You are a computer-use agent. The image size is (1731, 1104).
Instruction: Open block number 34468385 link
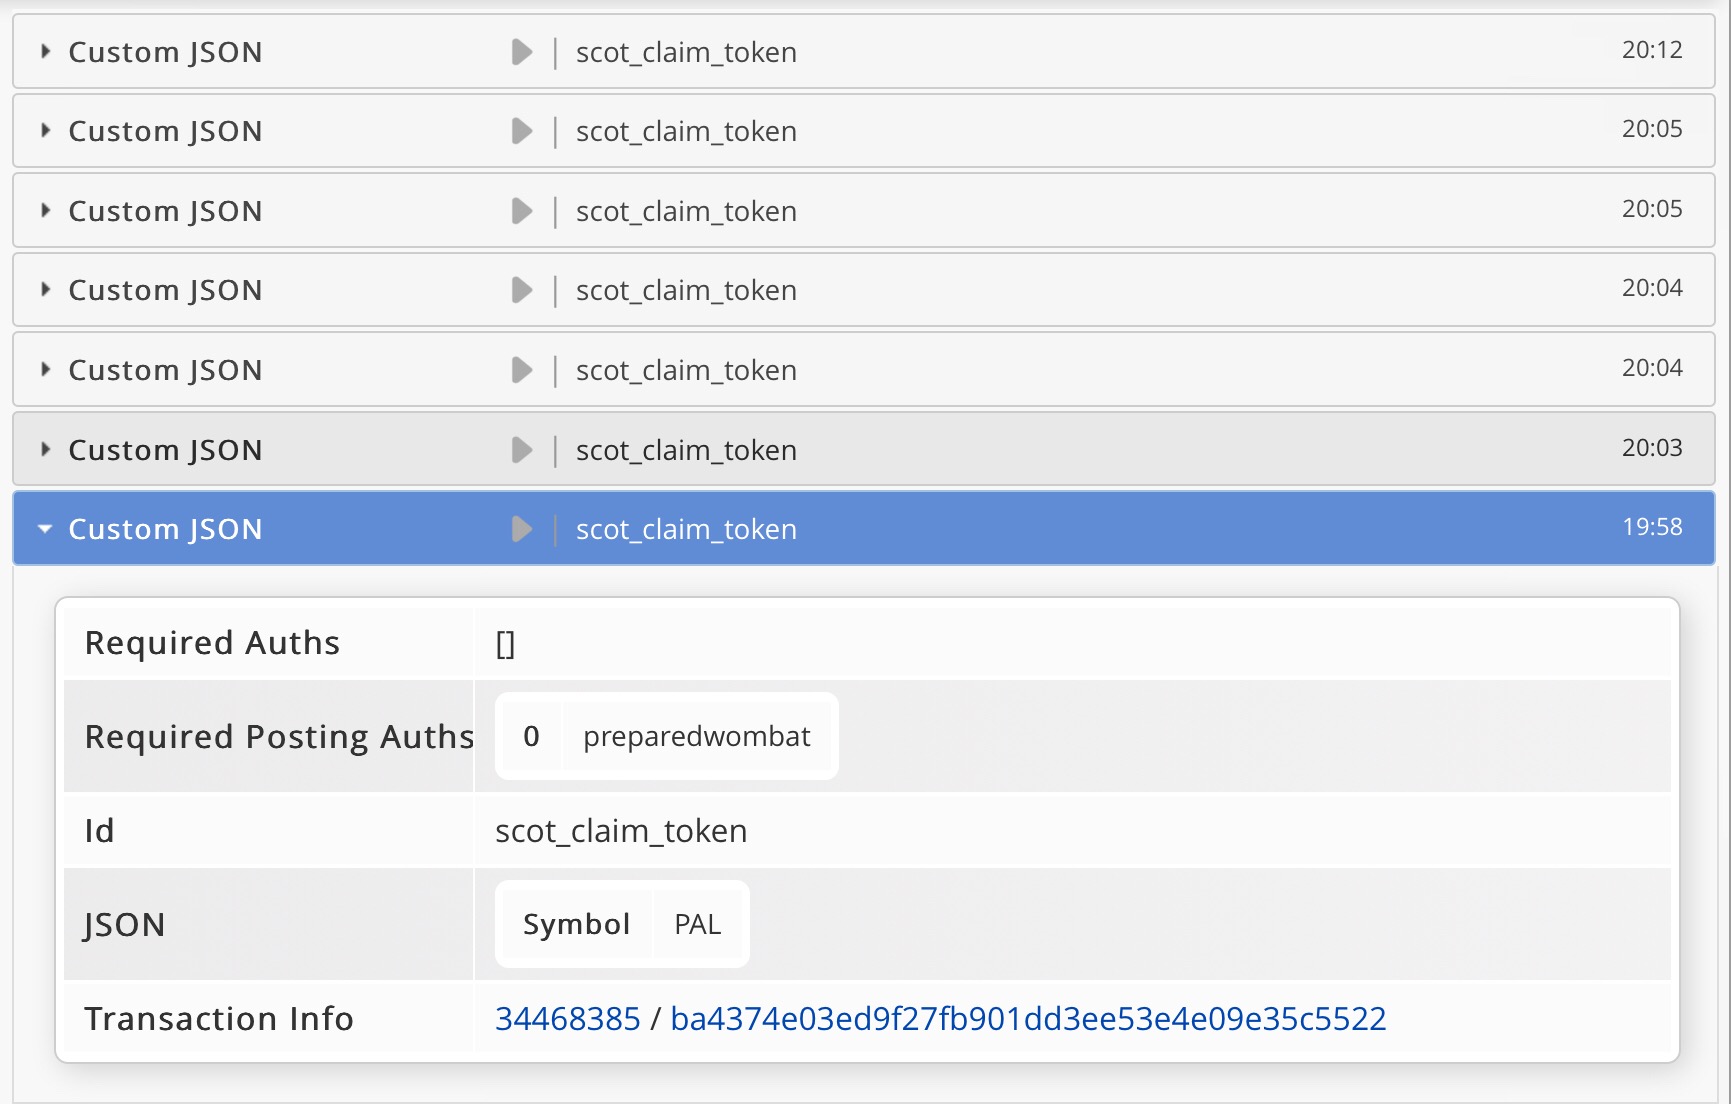point(568,1018)
